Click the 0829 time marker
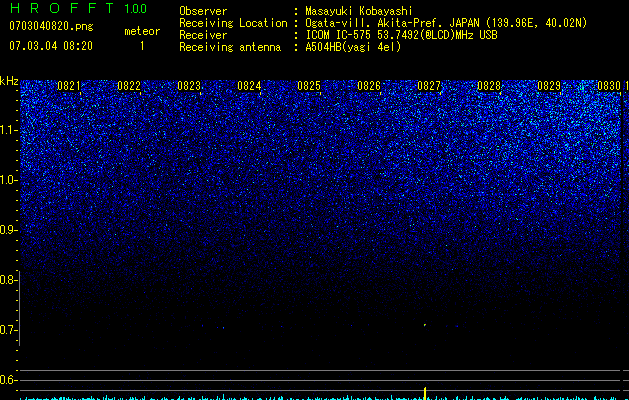 pos(549,86)
